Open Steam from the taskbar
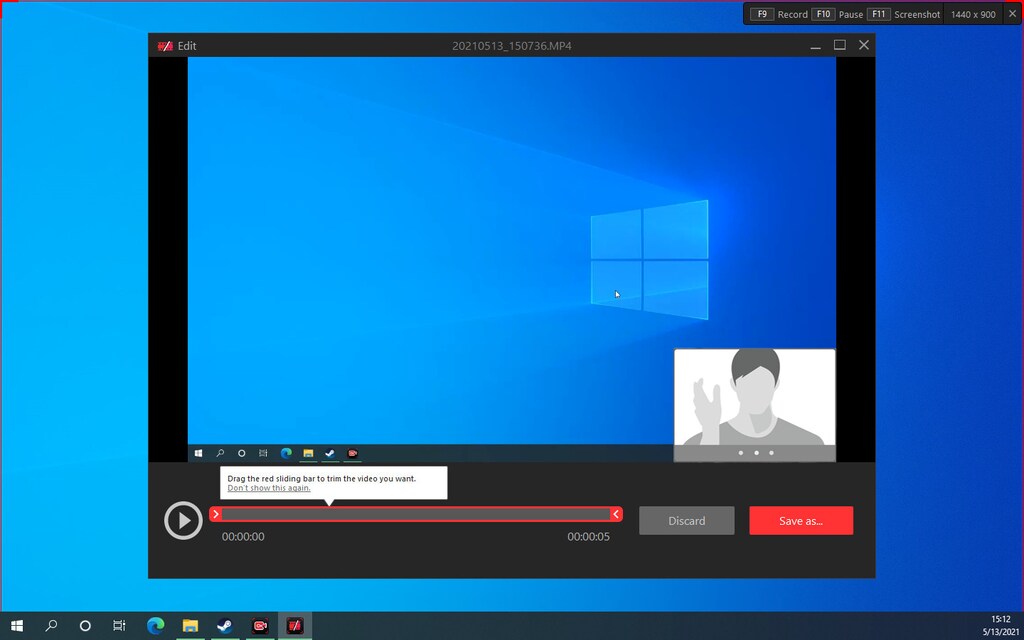 (225, 626)
